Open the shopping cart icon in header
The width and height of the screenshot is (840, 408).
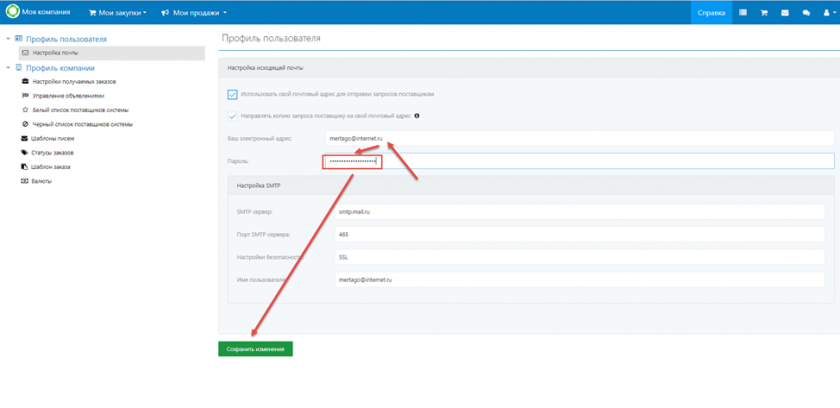click(x=764, y=13)
